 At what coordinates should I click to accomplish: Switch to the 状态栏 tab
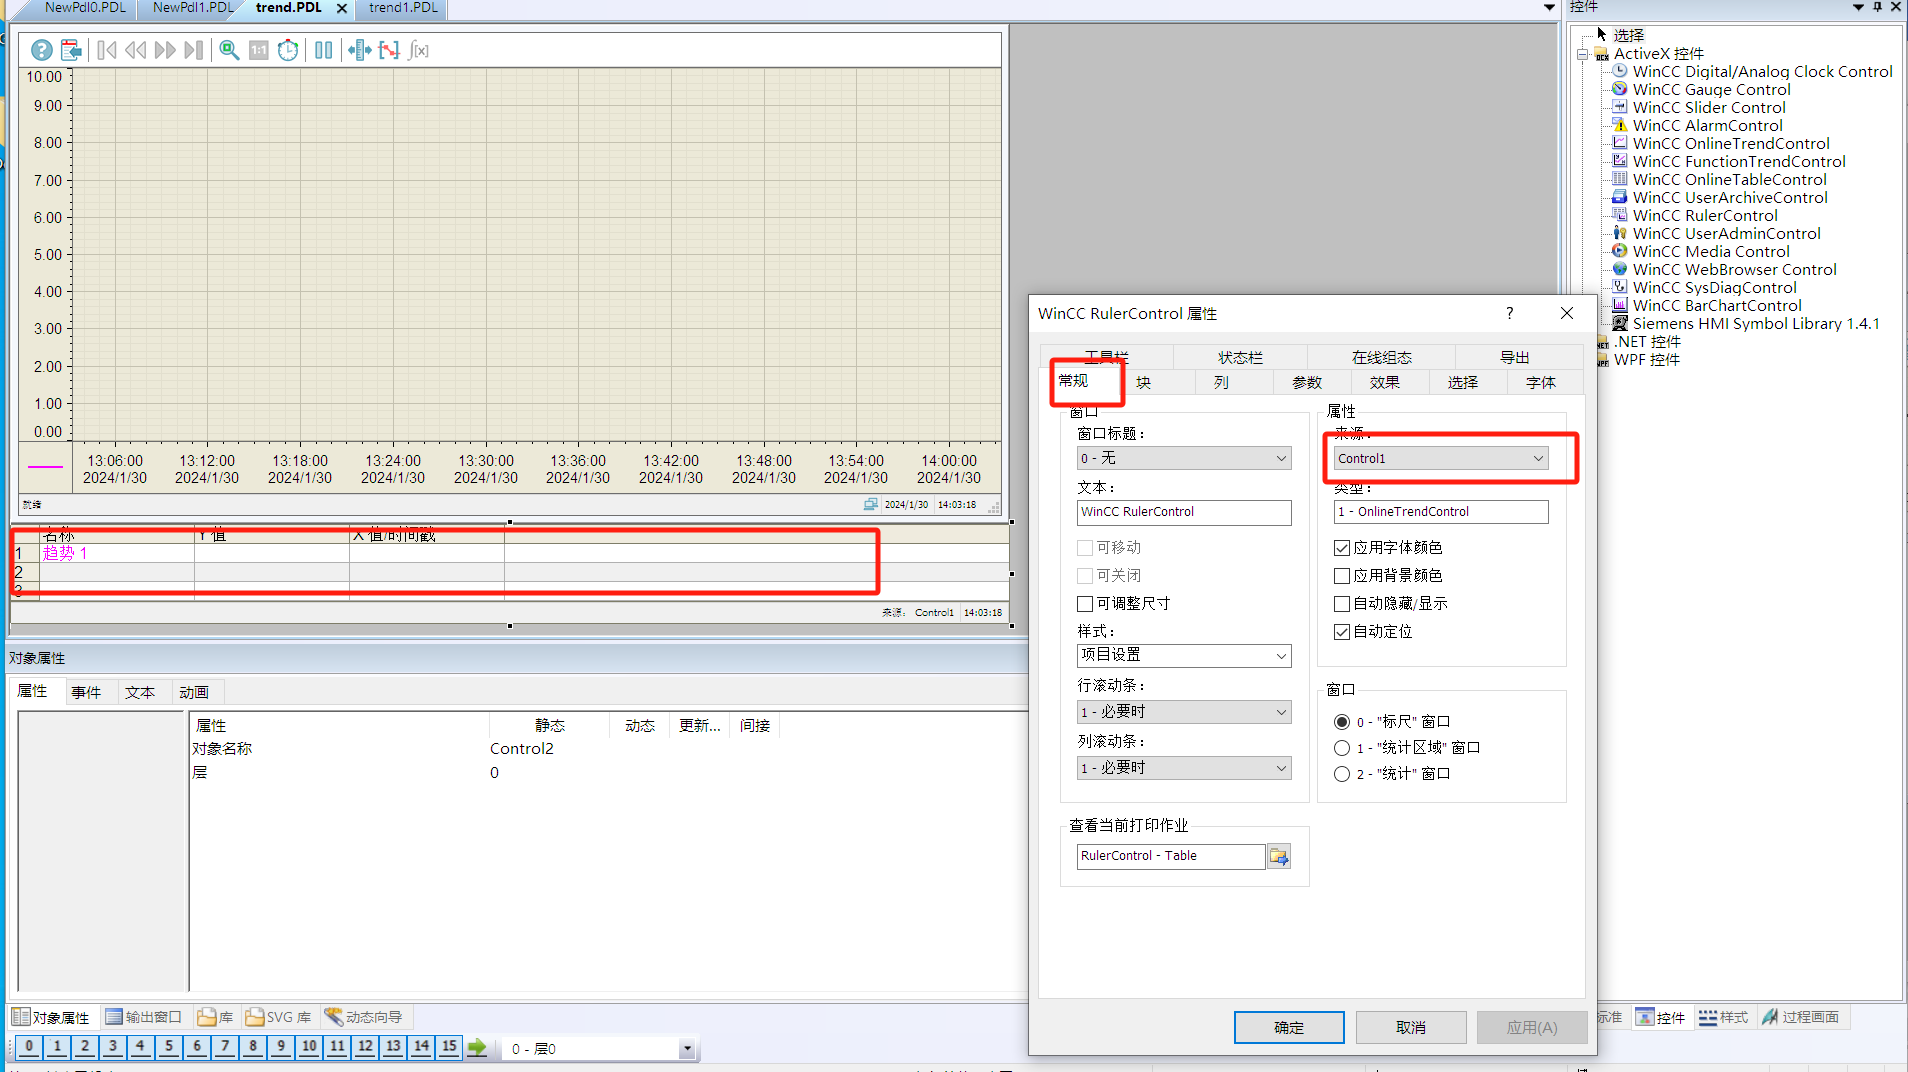click(x=1240, y=358)
